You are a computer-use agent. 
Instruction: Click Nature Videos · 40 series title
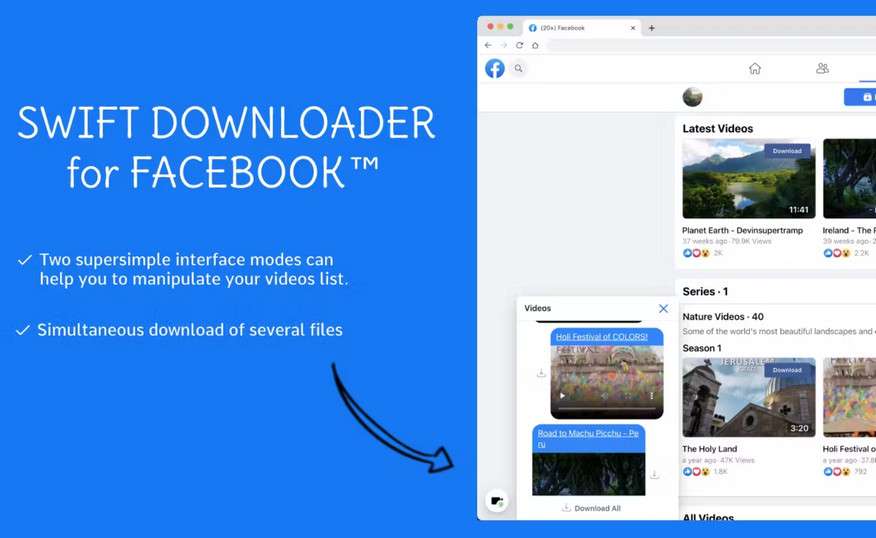723,317
